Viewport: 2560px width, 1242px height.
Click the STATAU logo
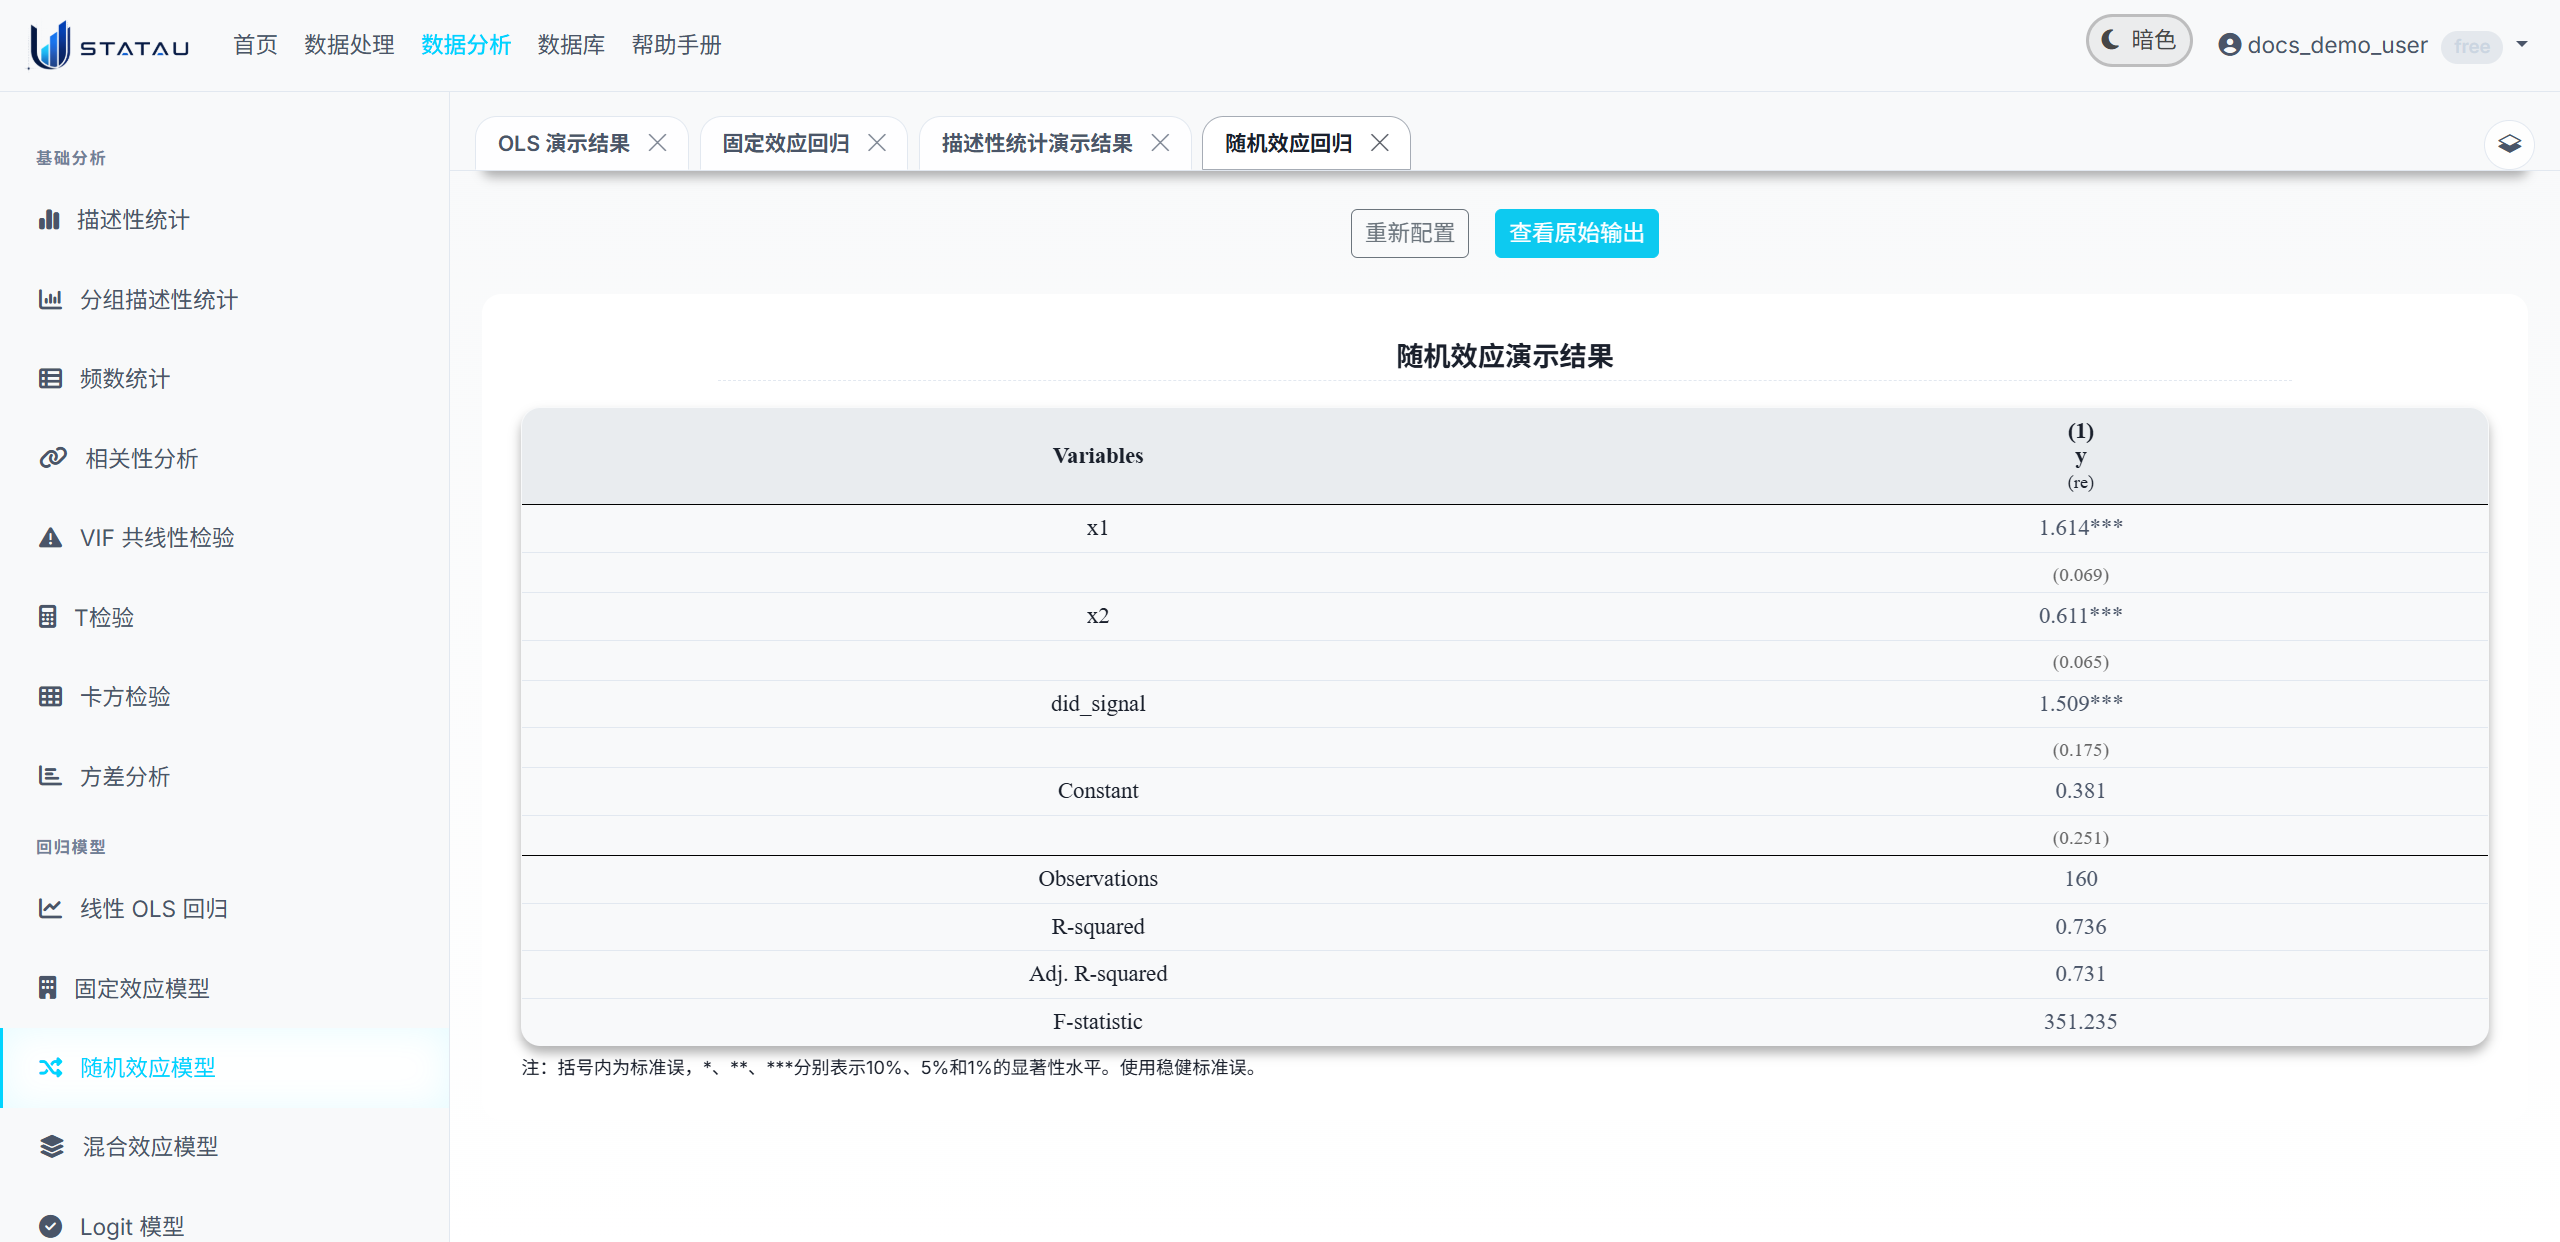[110, 46]
